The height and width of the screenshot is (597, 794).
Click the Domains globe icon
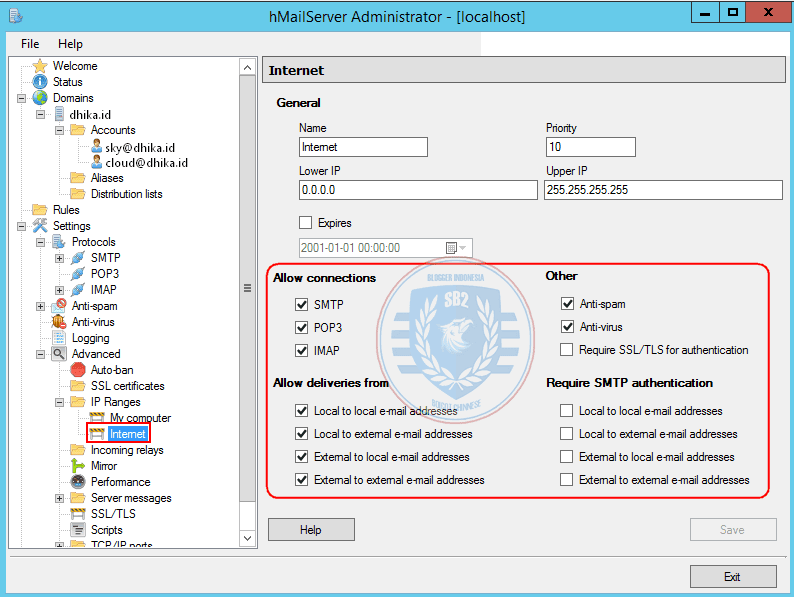[40, 98]
